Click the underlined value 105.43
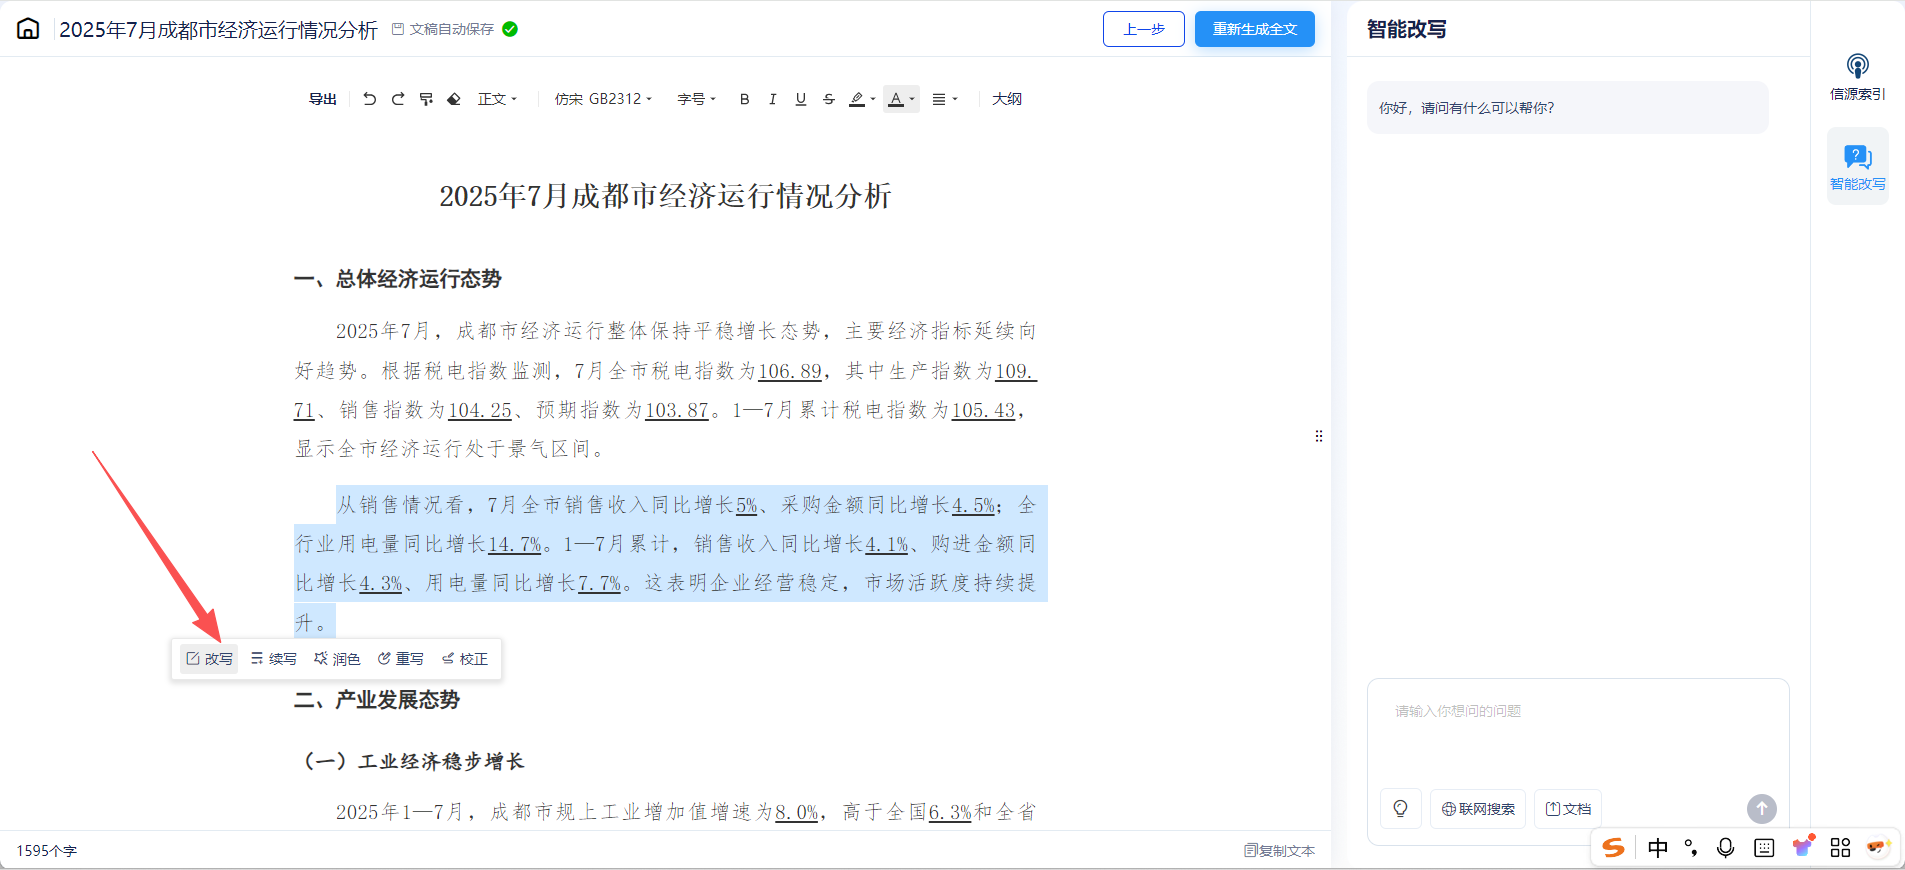Image resolution: width=1905 pixels, height=870 pixels. tap(983, 410)
